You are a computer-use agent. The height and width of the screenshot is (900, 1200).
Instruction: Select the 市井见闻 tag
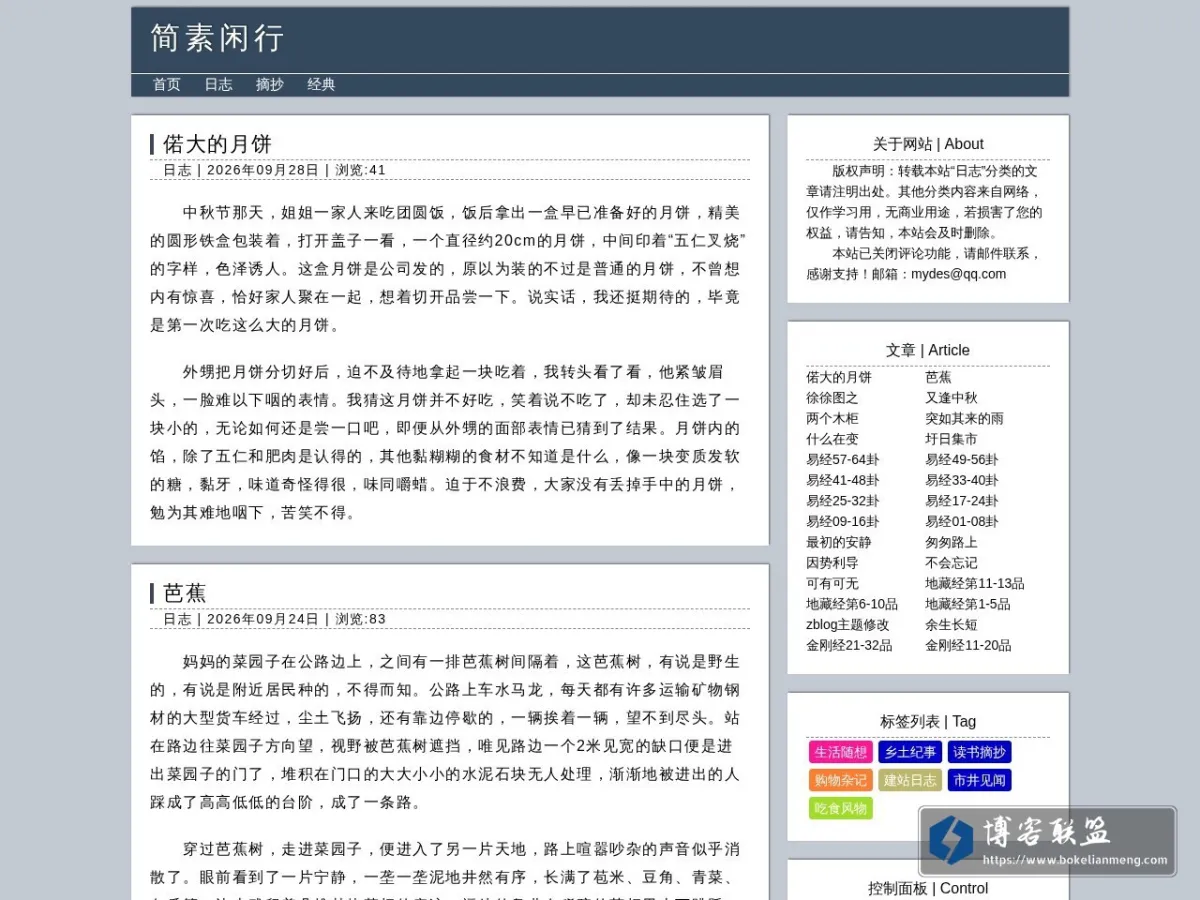tap(980, 780)
